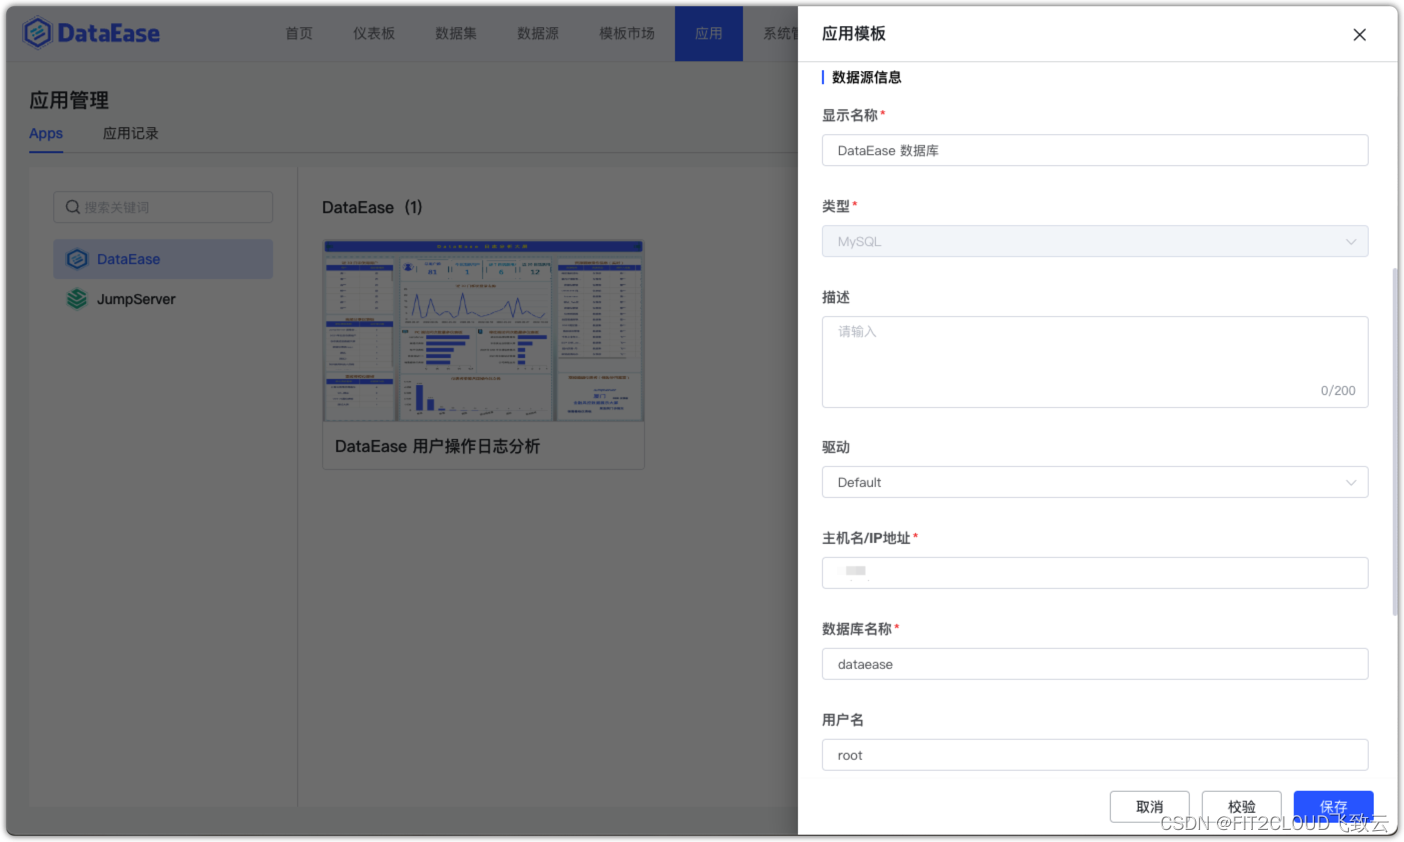Screen dimensions: 1404x842
Task: Click the 校验 button
Action: pos(1241,806)
